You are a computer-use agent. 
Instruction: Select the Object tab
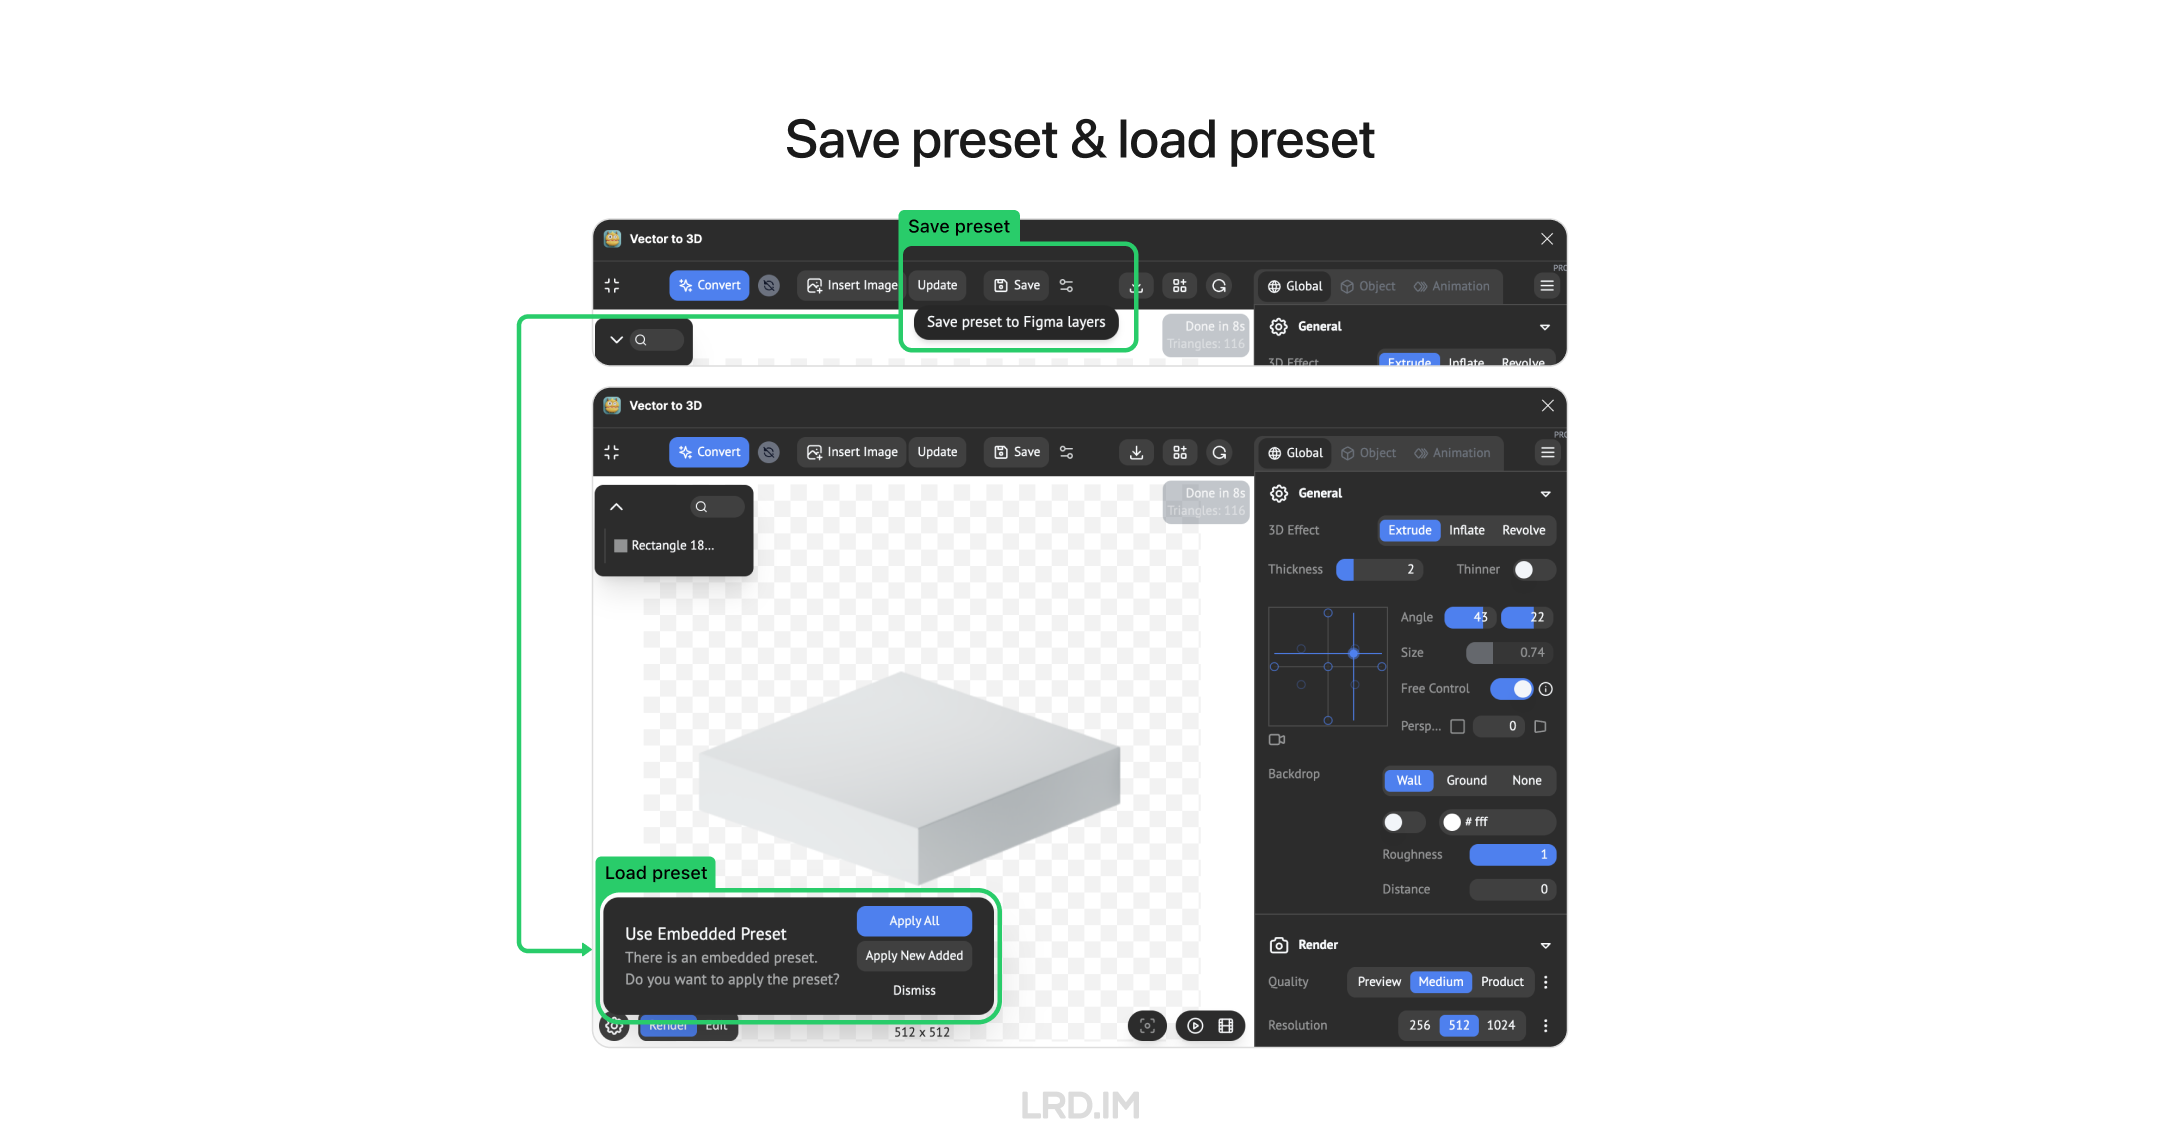click(1374, 451)
